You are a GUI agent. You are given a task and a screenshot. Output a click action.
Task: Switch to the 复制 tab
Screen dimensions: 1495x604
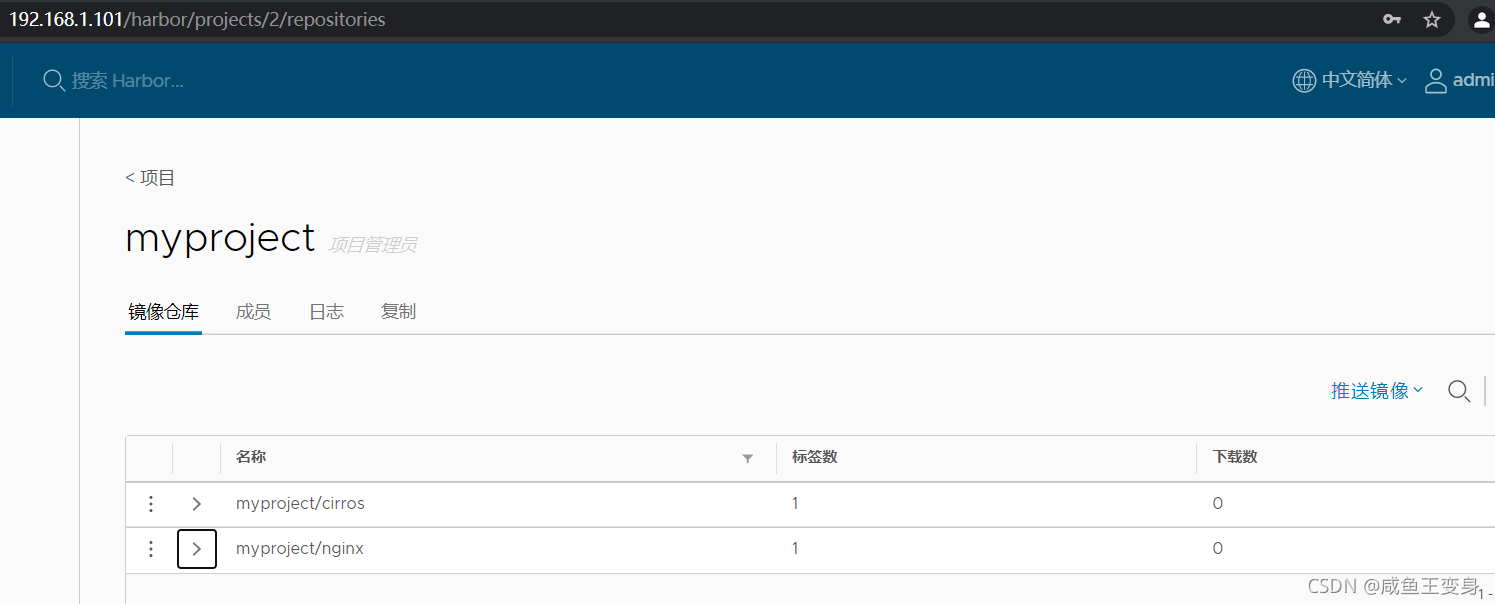click(x=398, y=312)
